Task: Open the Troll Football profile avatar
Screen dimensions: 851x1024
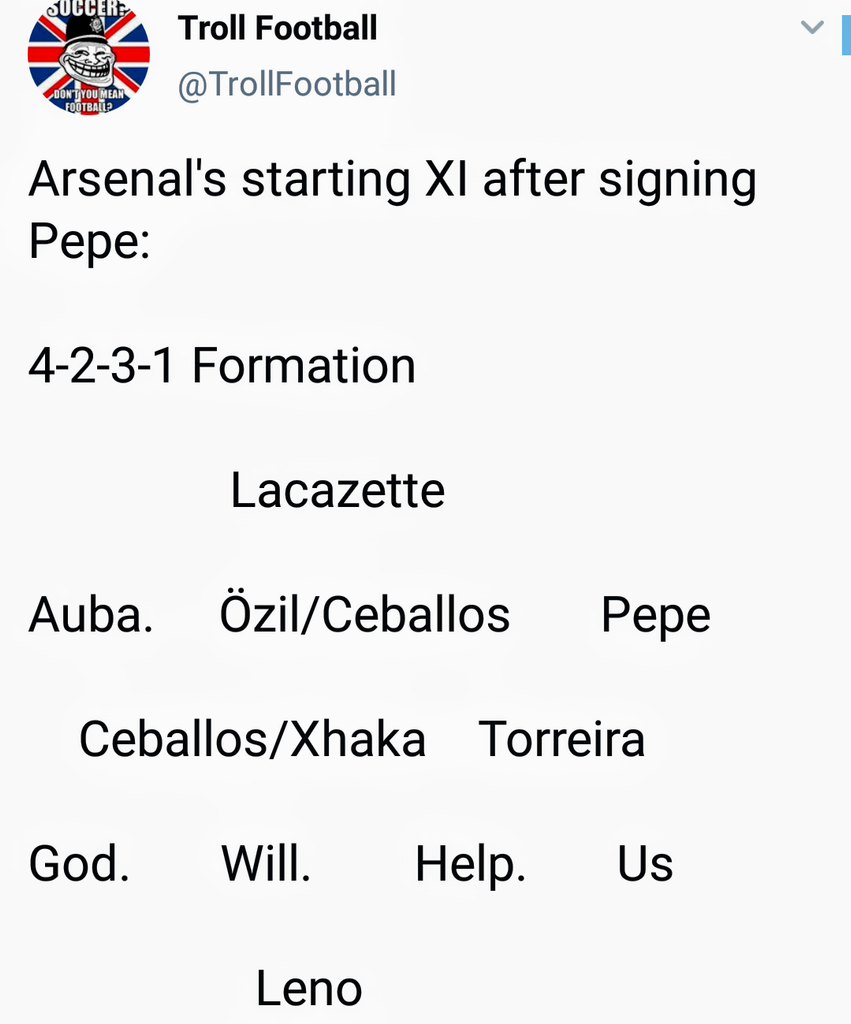Action: [88, 57]
